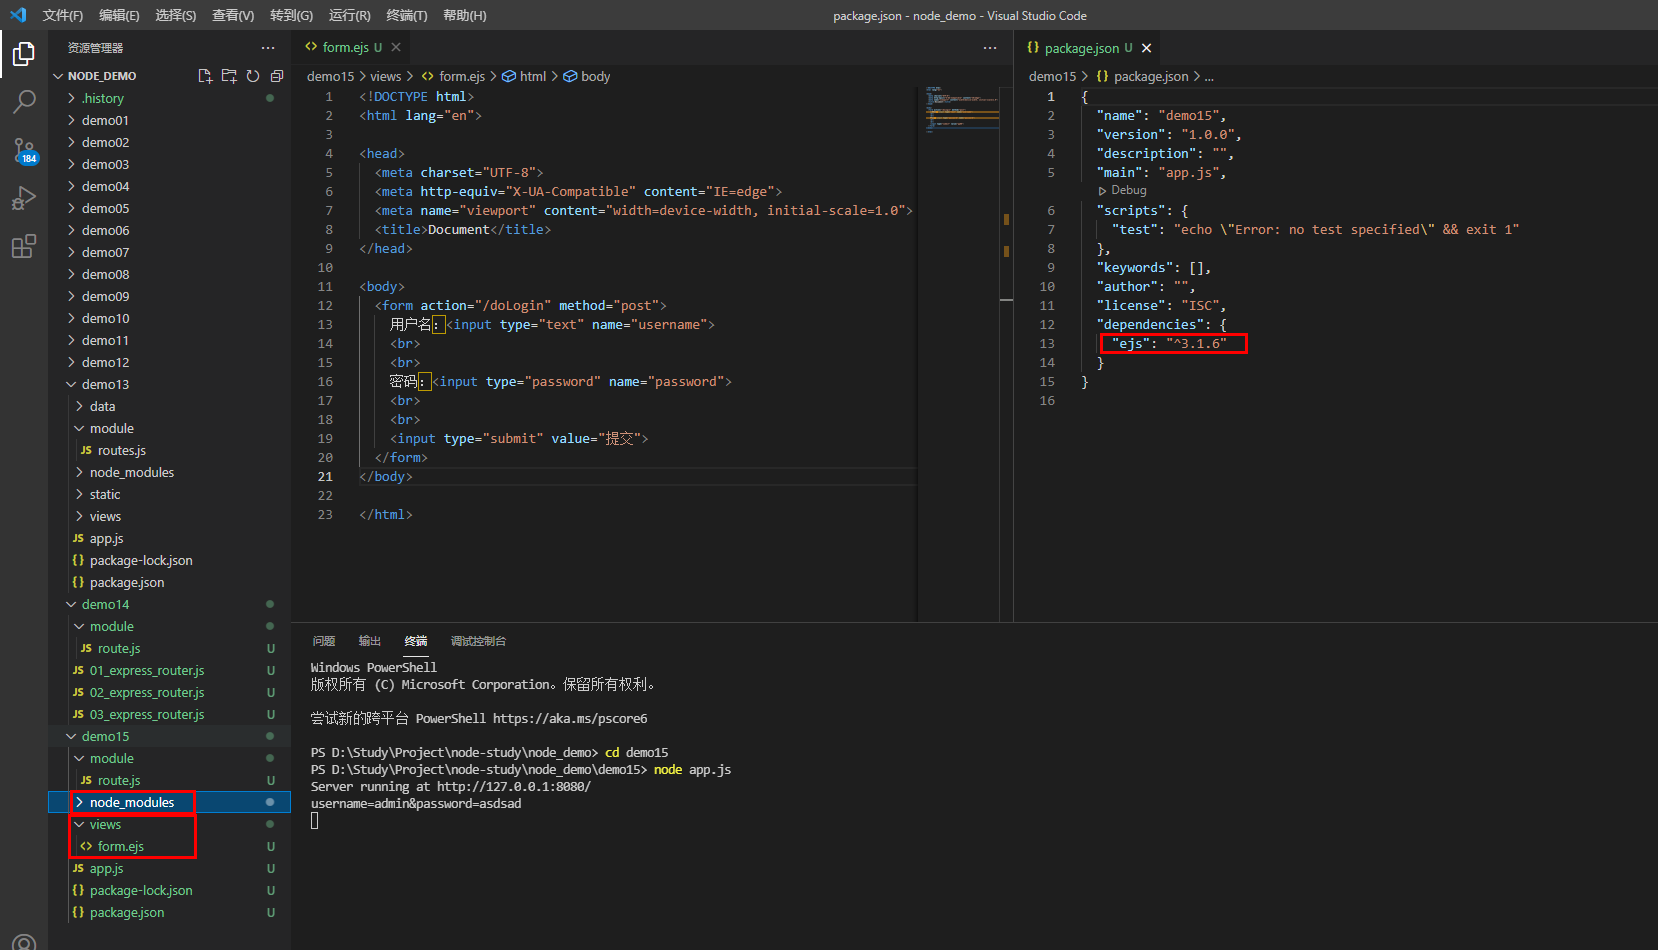Refresh the explorer tree

[x=253, y=76]
